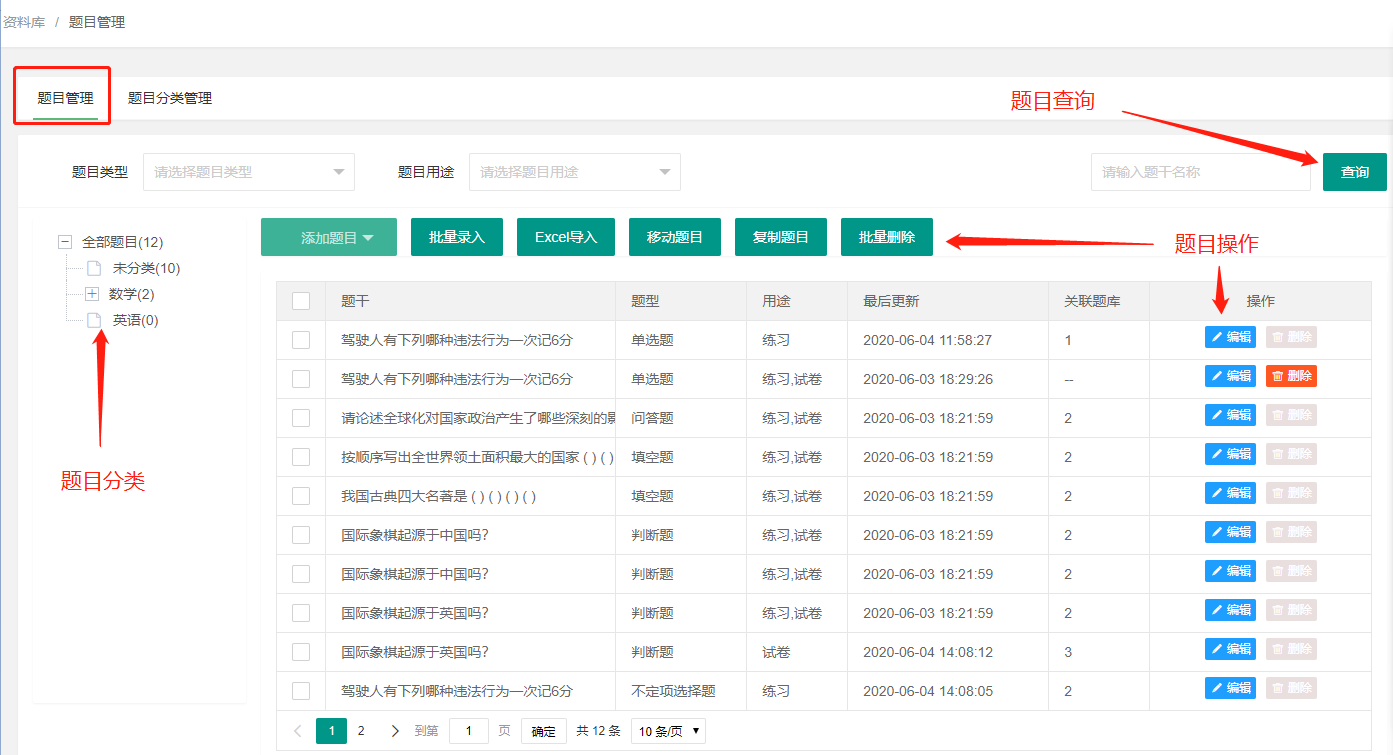The height and width of the screenshot is (755, 1393).
Task: Edit the 问答题 question row
Action: [1230, 415]
